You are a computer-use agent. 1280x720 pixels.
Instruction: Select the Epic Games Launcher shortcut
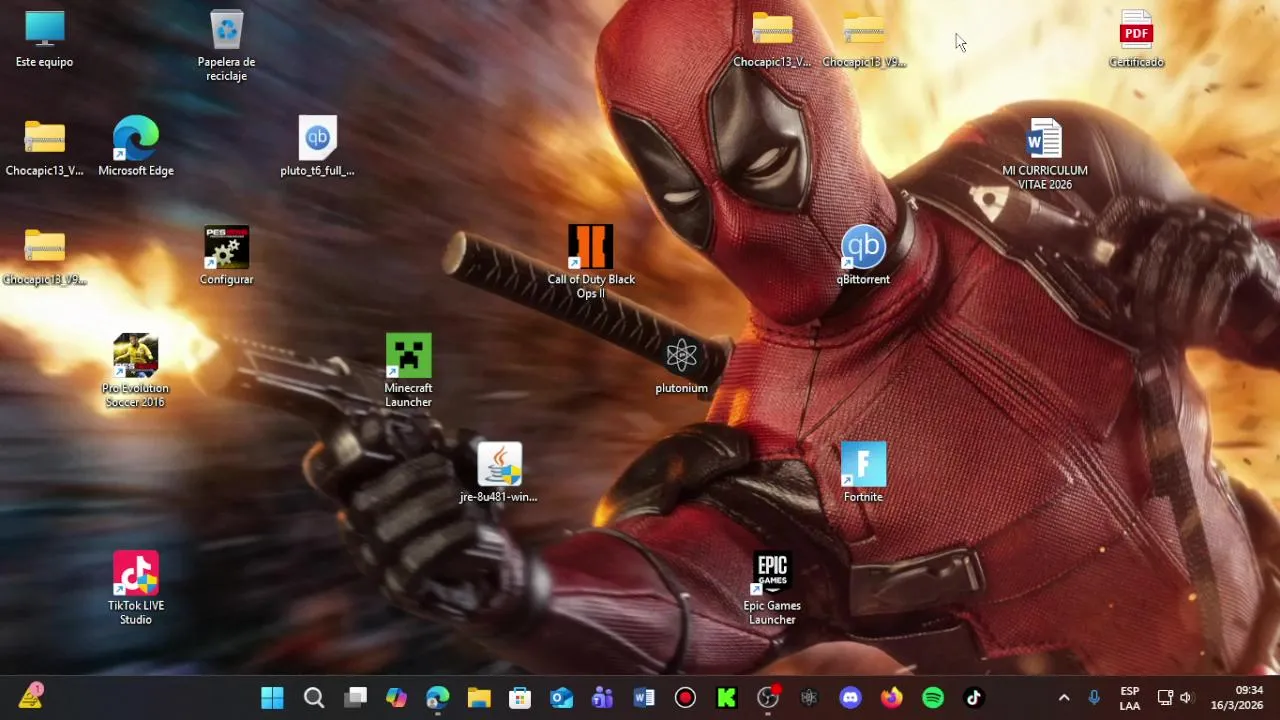pyautogui.click(x=772, y=590)
